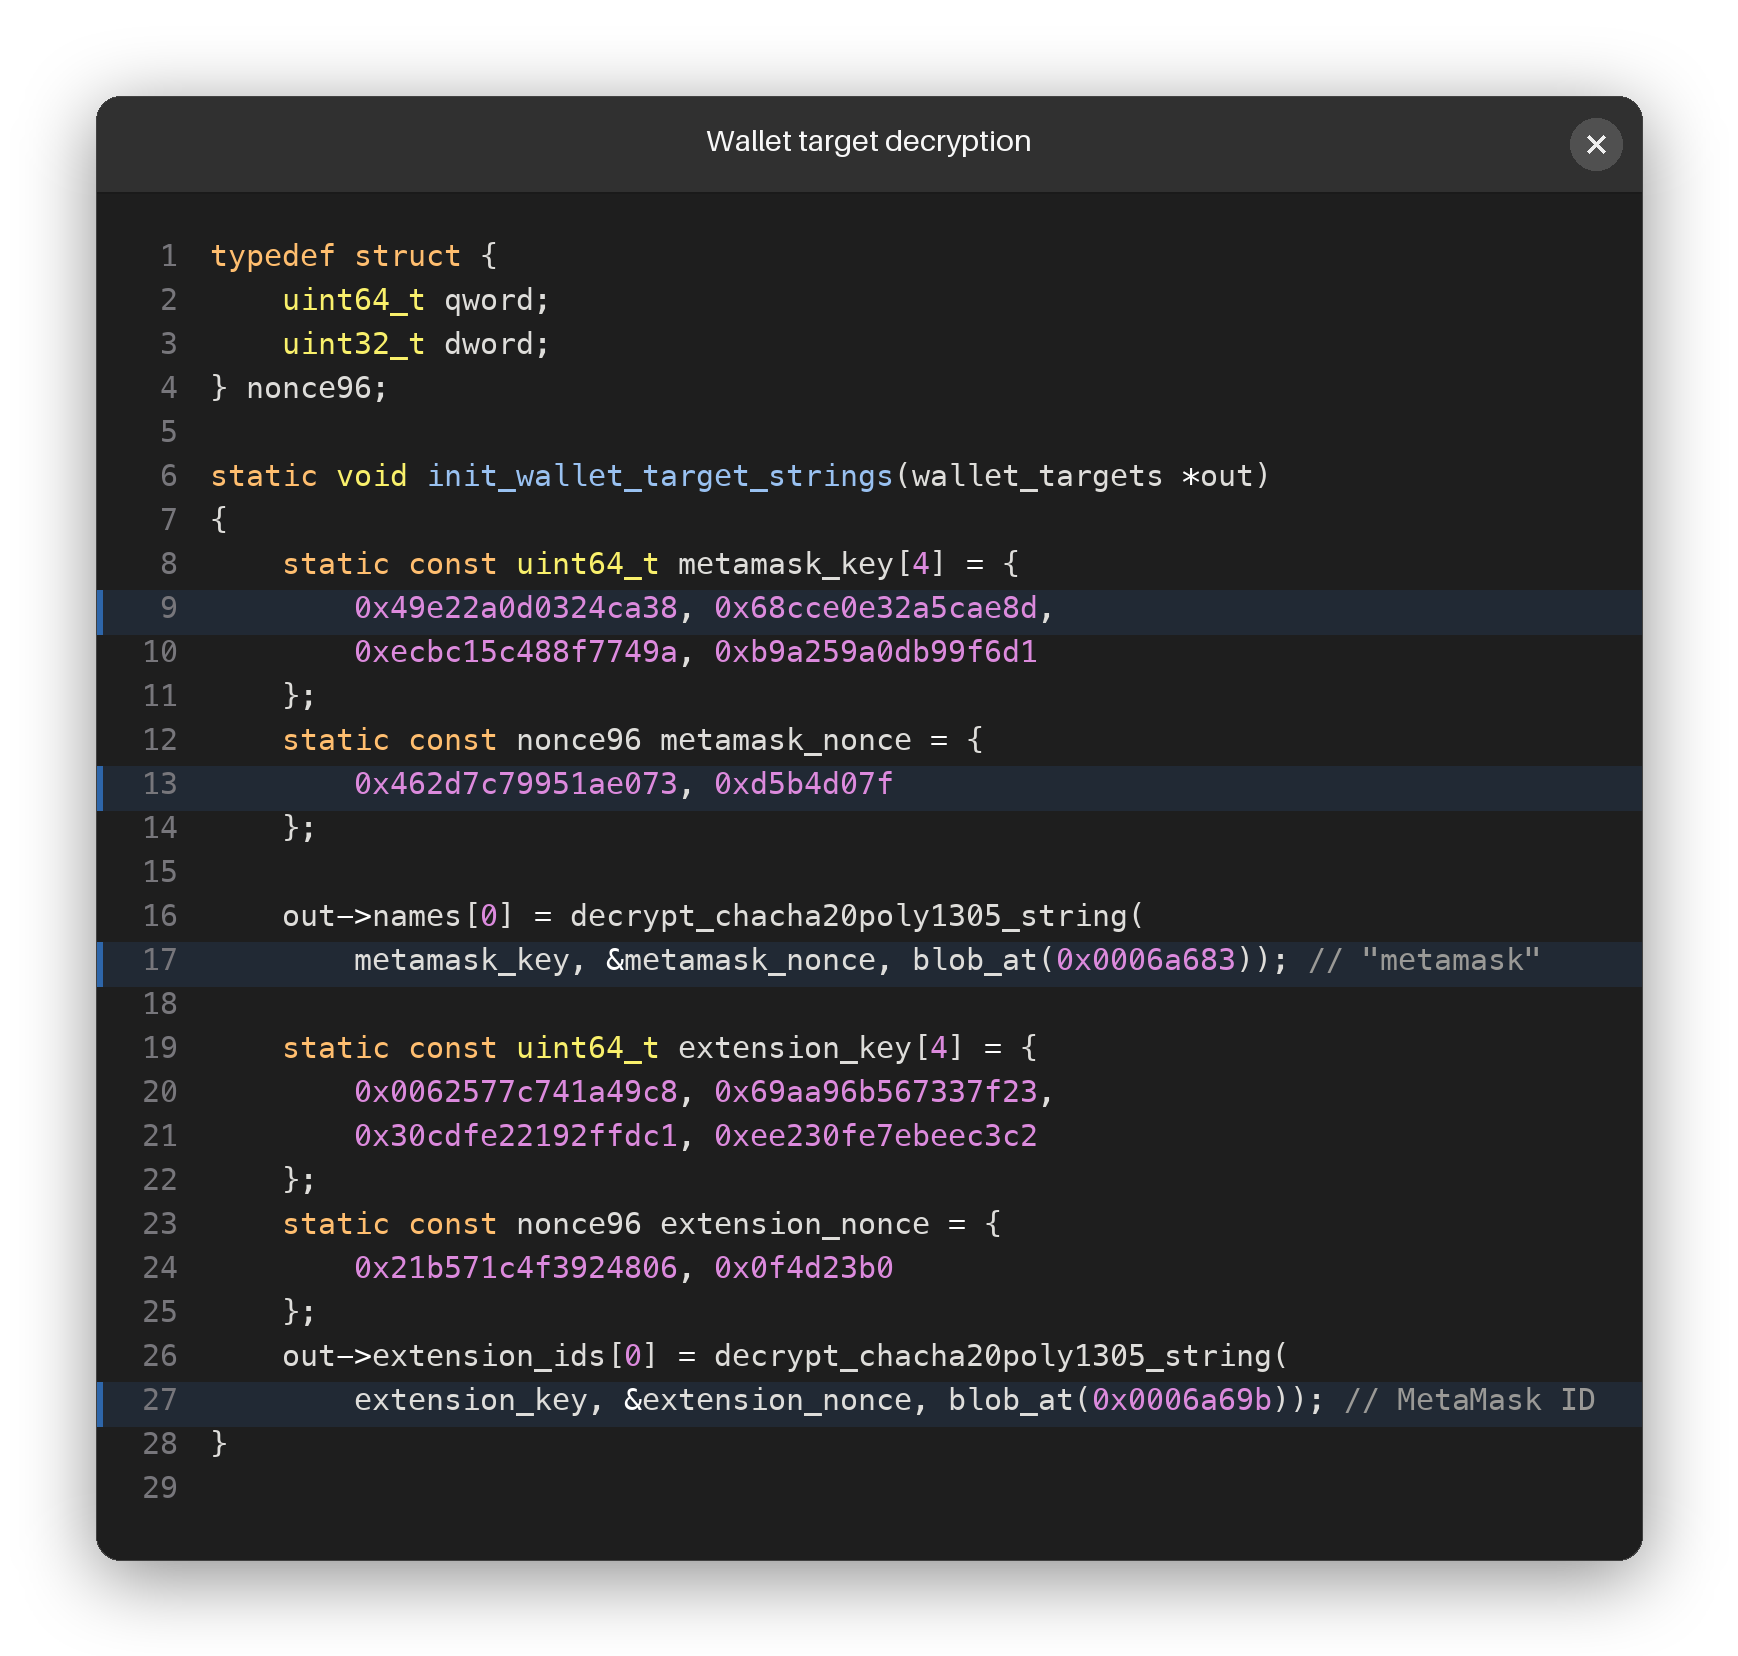Select line number 9 in the gutter
This screenshot has height=1656, width=1738.
click(168, 608)
